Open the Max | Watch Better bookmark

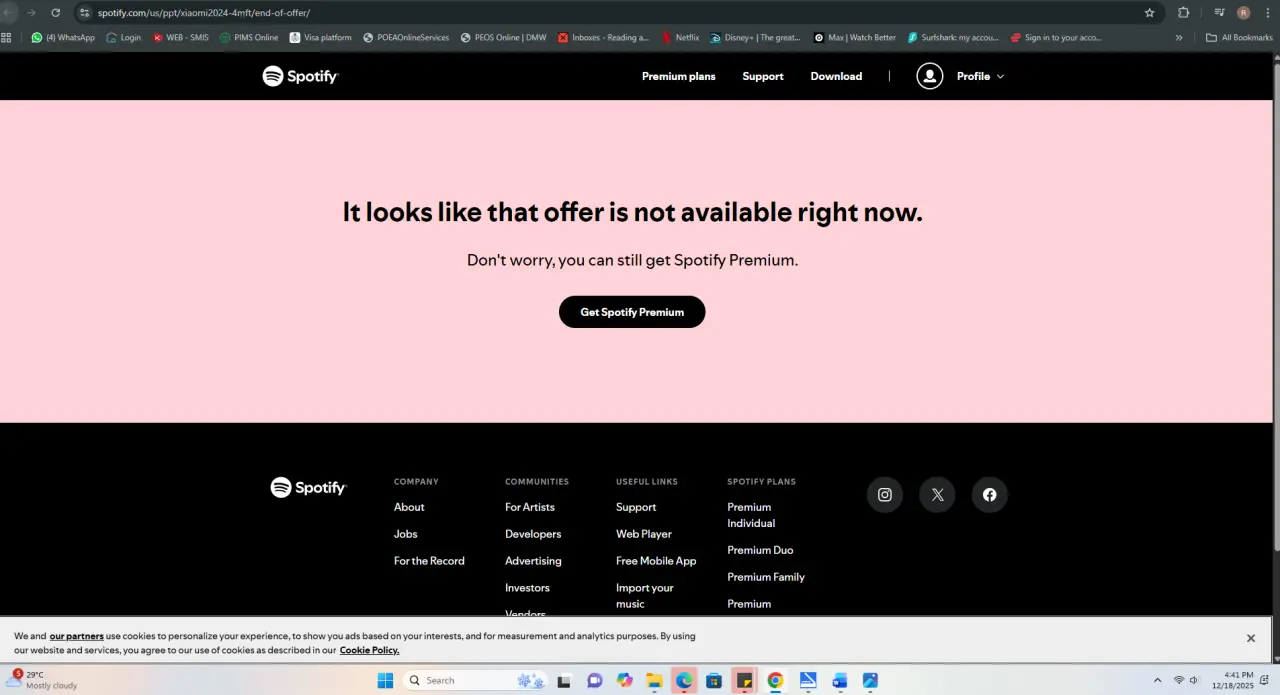855,37
